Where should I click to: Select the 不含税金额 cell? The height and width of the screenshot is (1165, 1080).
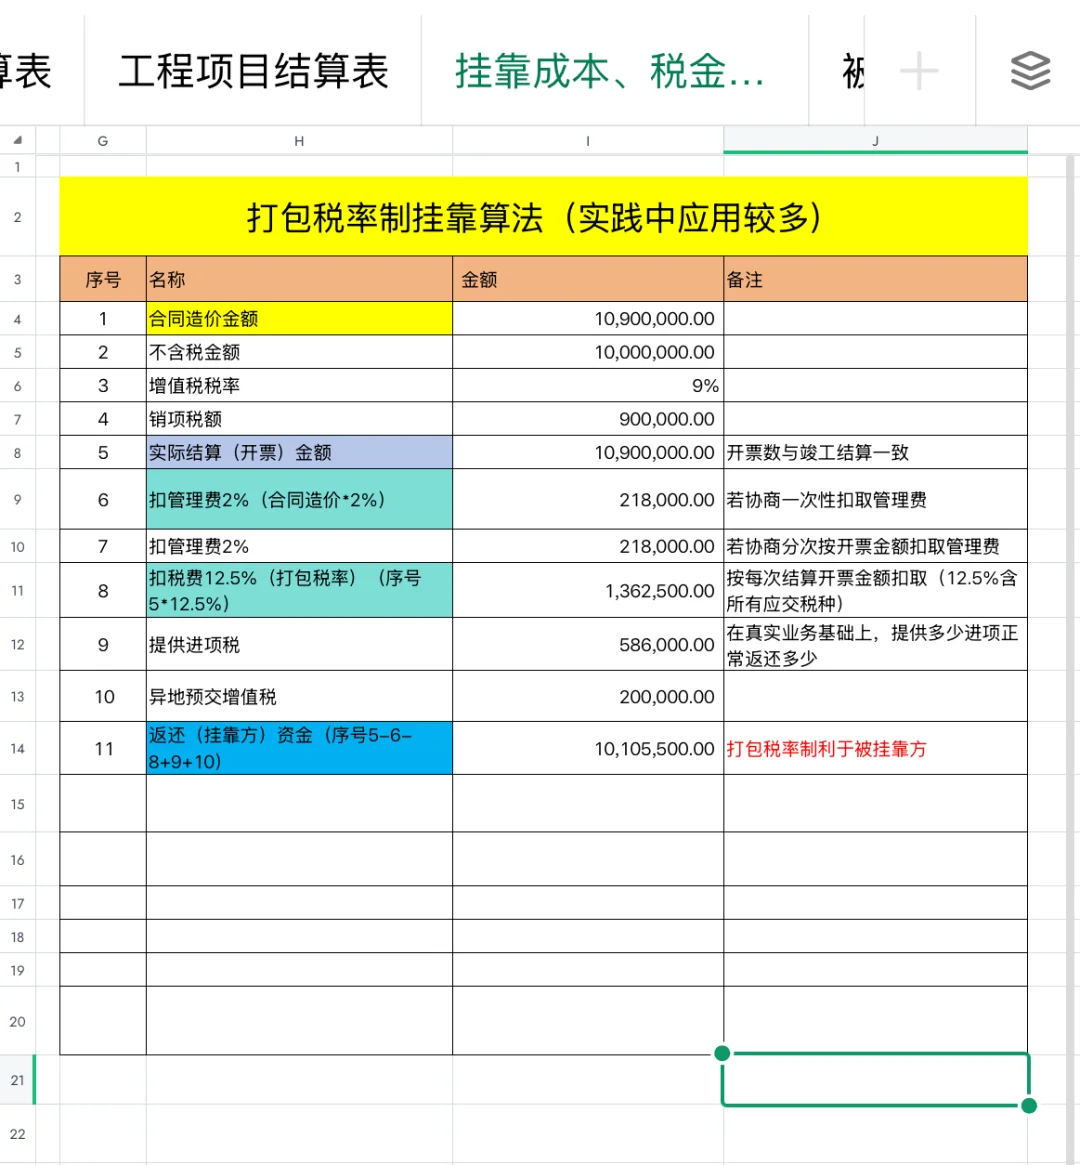299,352
